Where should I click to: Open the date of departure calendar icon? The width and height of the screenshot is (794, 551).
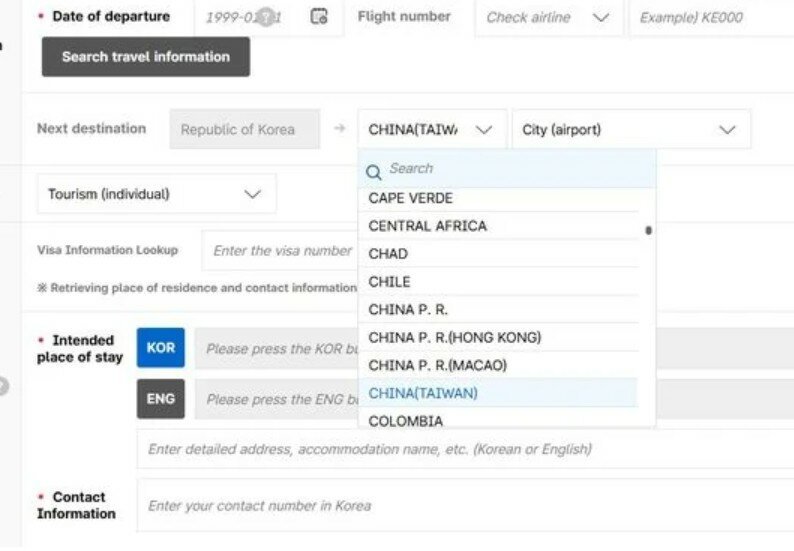click(319, 16)
